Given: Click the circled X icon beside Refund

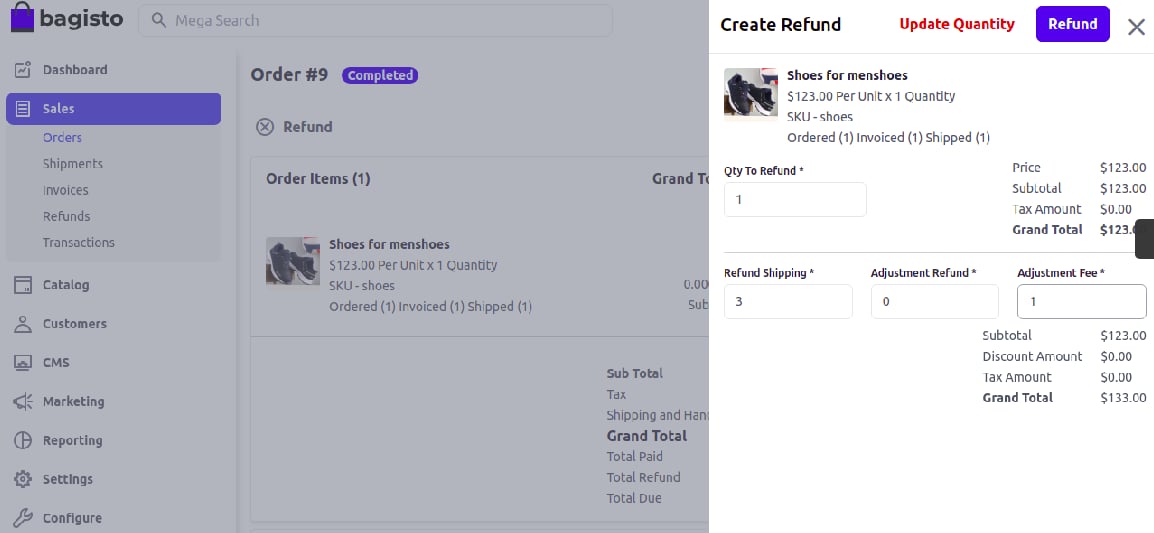Looking at the screenshot, I should 265,127.
